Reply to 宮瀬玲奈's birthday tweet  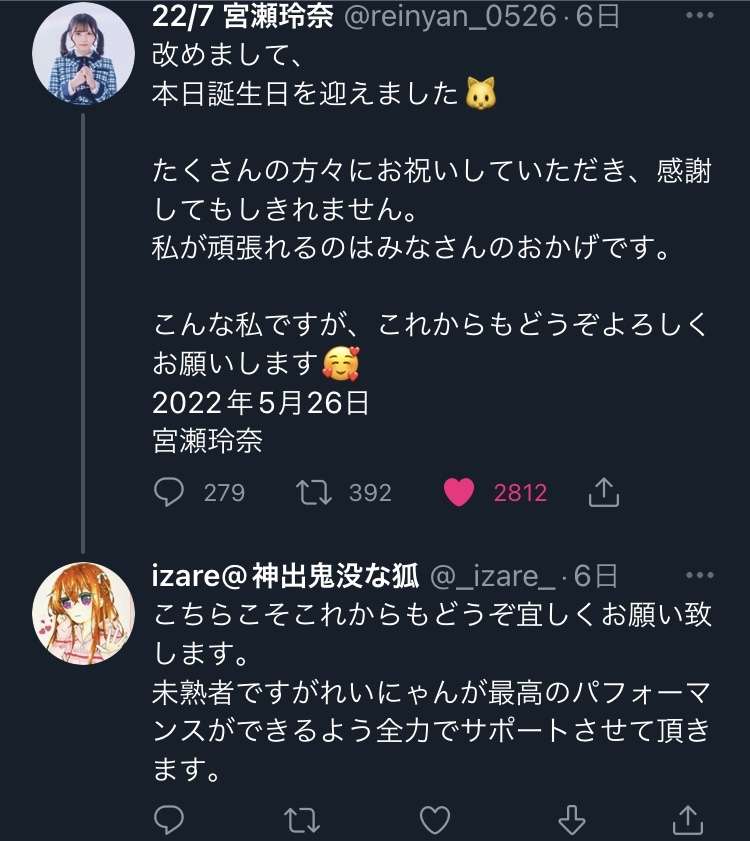click(166, 492)
